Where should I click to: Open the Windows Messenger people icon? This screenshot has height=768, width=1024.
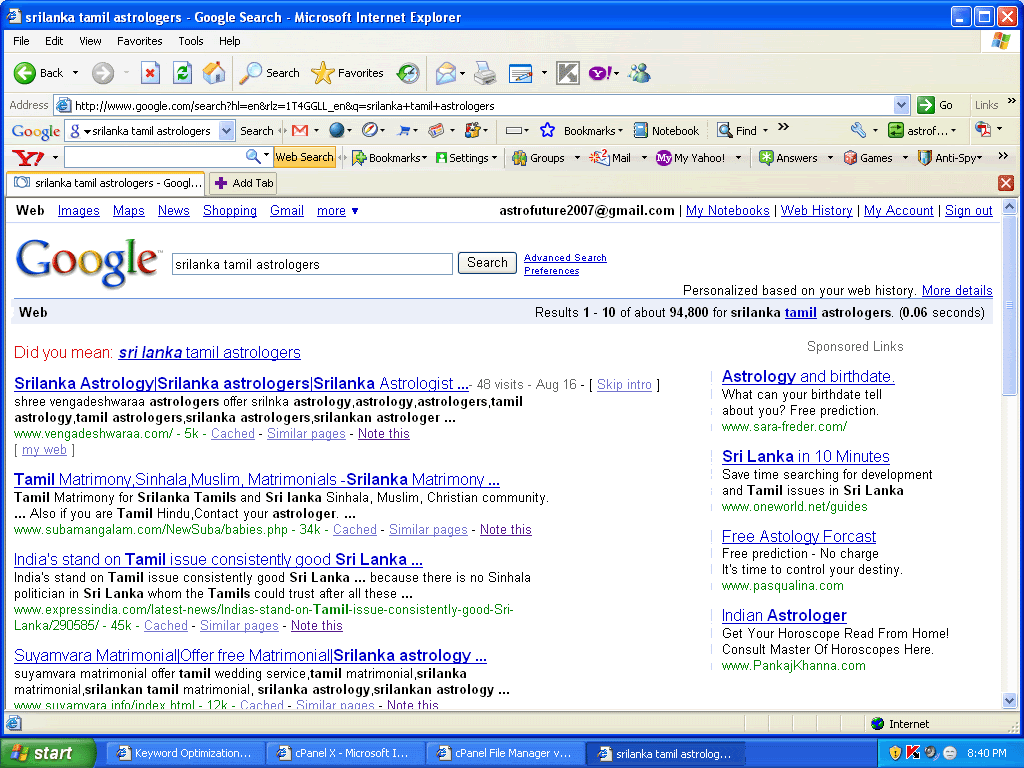pyautogui.click(x=639, y=72)
